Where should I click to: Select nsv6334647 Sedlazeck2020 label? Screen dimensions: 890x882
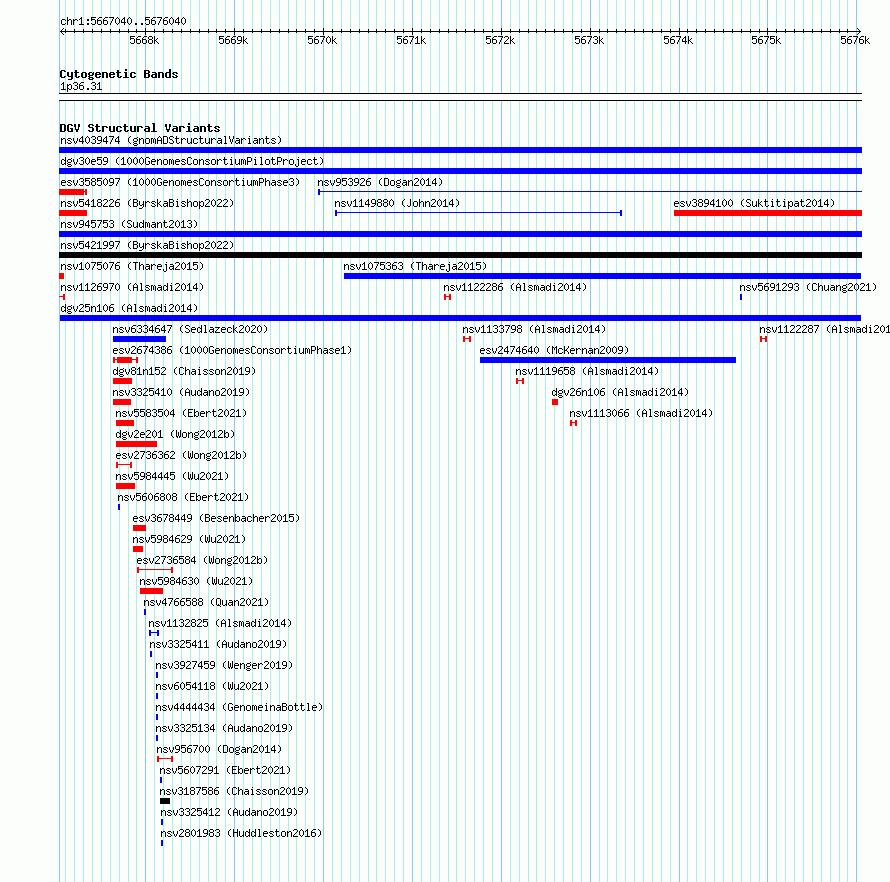pos(190,329)
